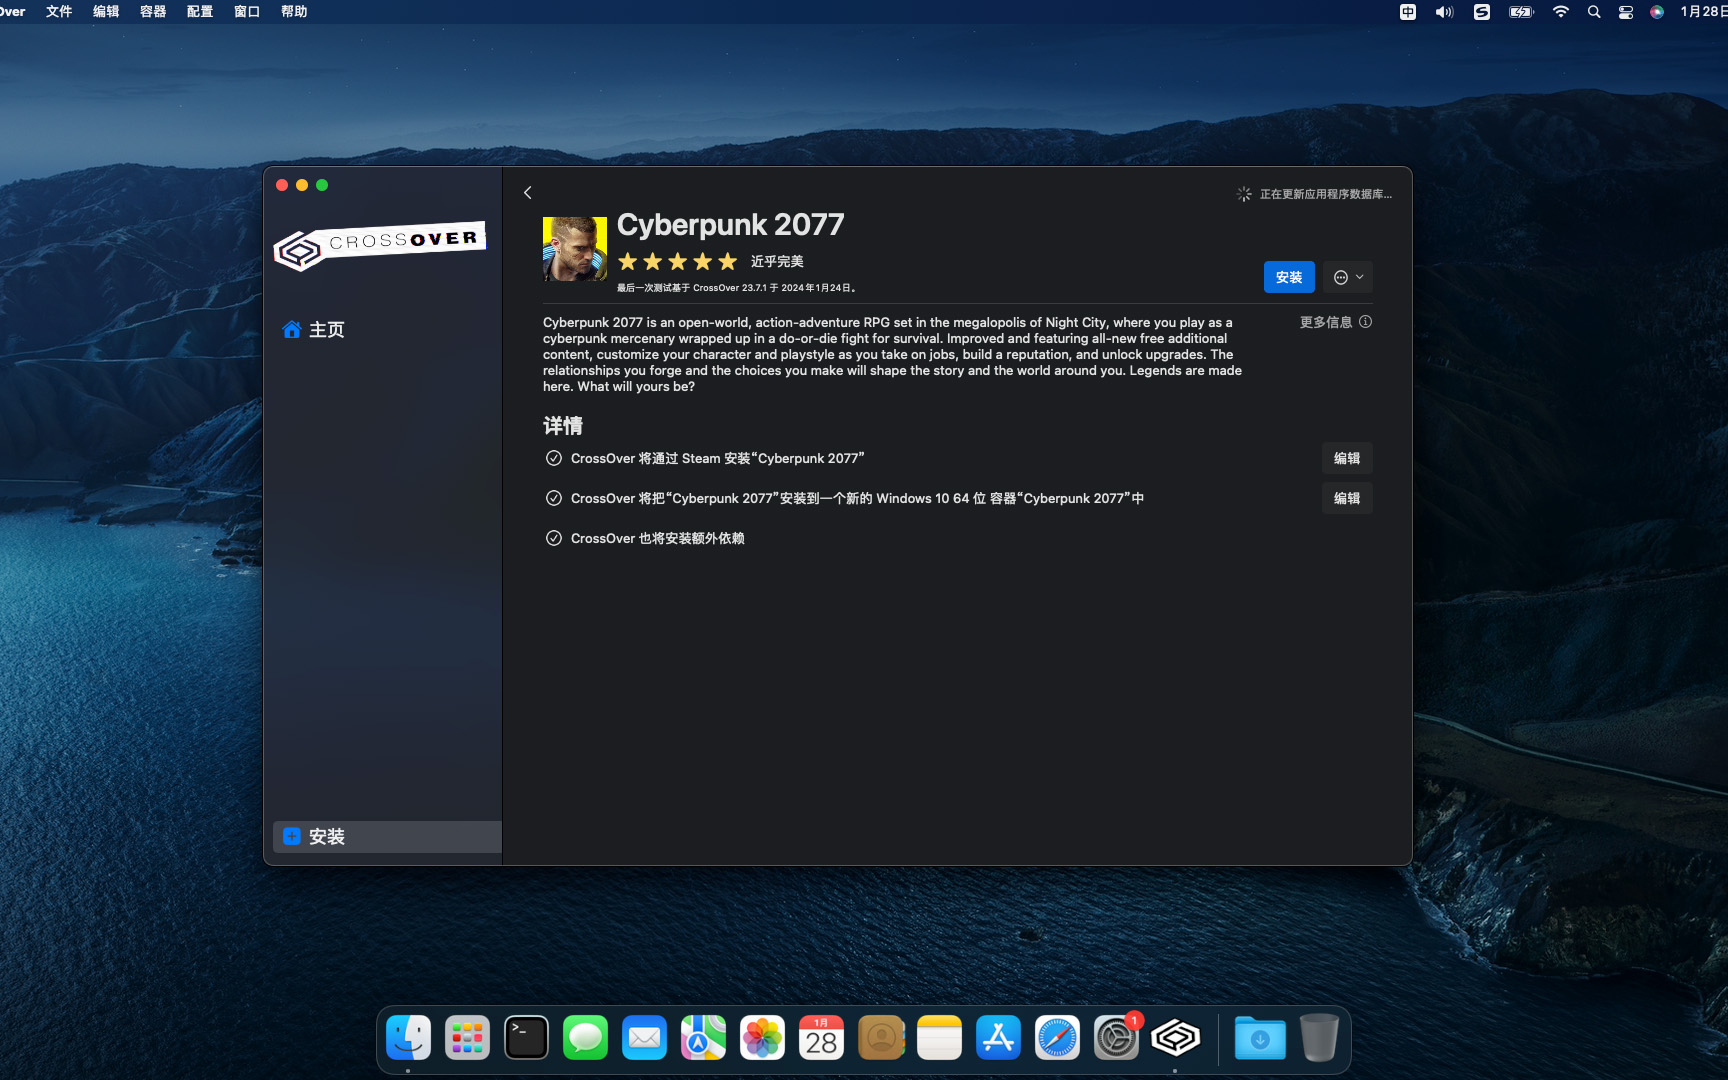Click the Cyberpunk 2077 game thumbnail

click(574, 249)
